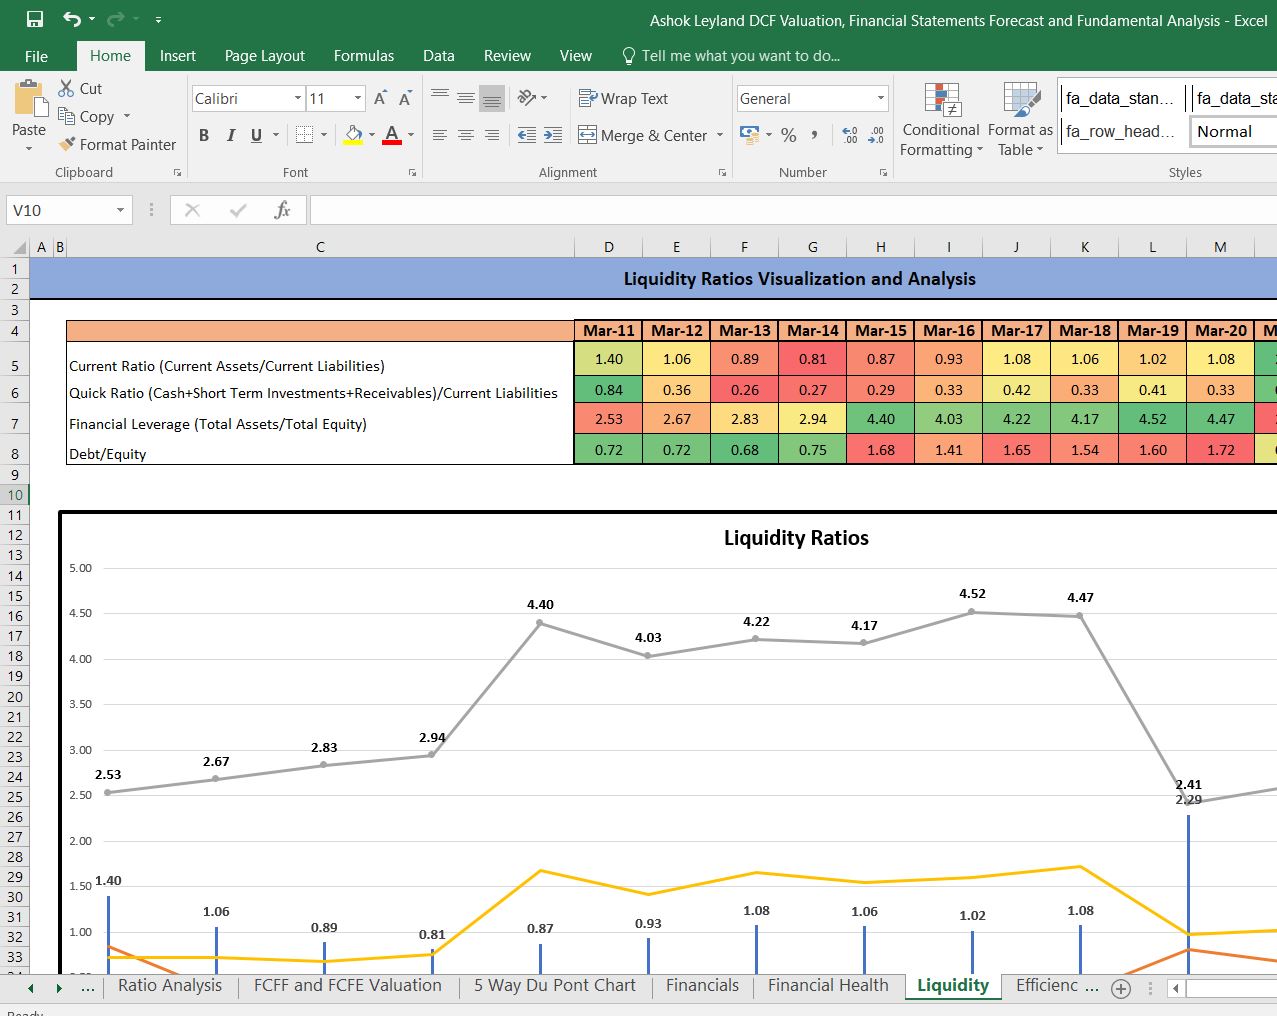This screenshot has height=1016, width=1277.
Task: Switch to the Data ribbon tab
Action: pos(438,56)
